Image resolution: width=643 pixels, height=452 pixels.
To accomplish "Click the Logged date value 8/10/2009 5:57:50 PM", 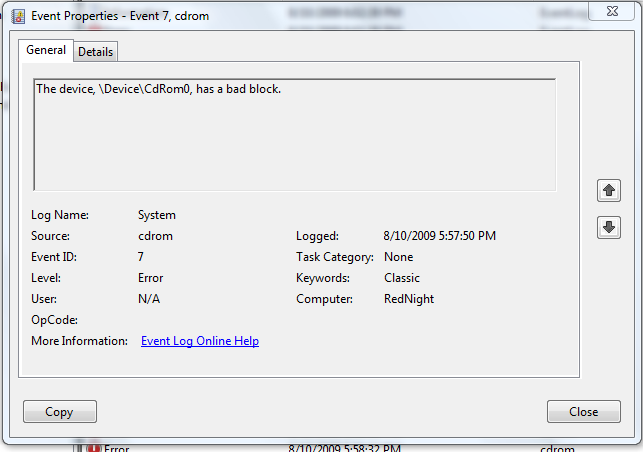I will [440, 236].
